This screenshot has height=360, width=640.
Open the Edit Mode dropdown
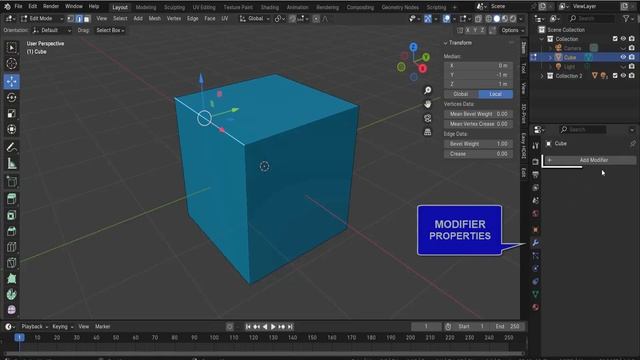pos(42,19)
